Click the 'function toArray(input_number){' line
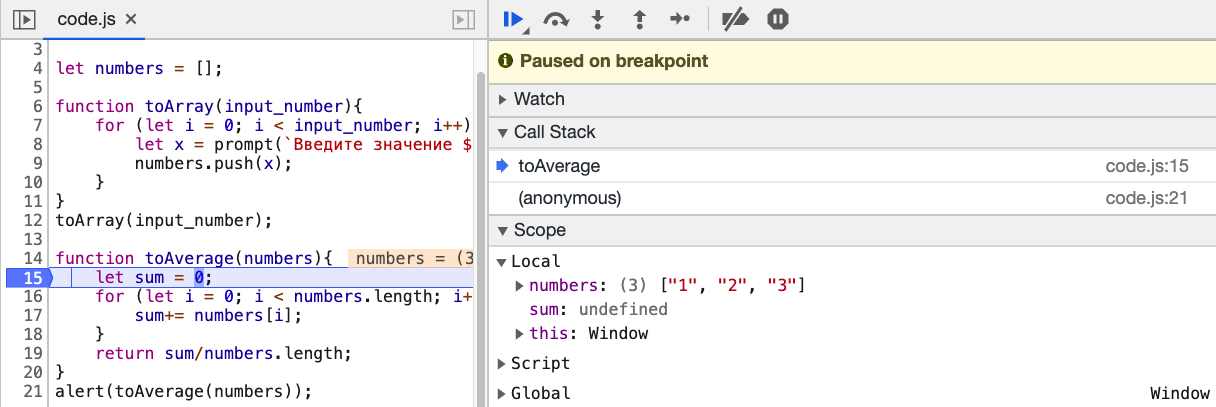 pos(208,107)
